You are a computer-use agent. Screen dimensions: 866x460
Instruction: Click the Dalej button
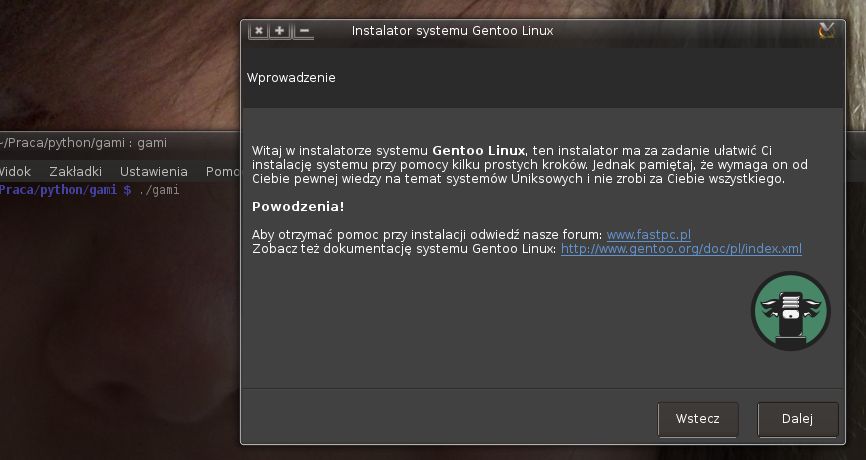pyautogui.click(x=798, y=419)
